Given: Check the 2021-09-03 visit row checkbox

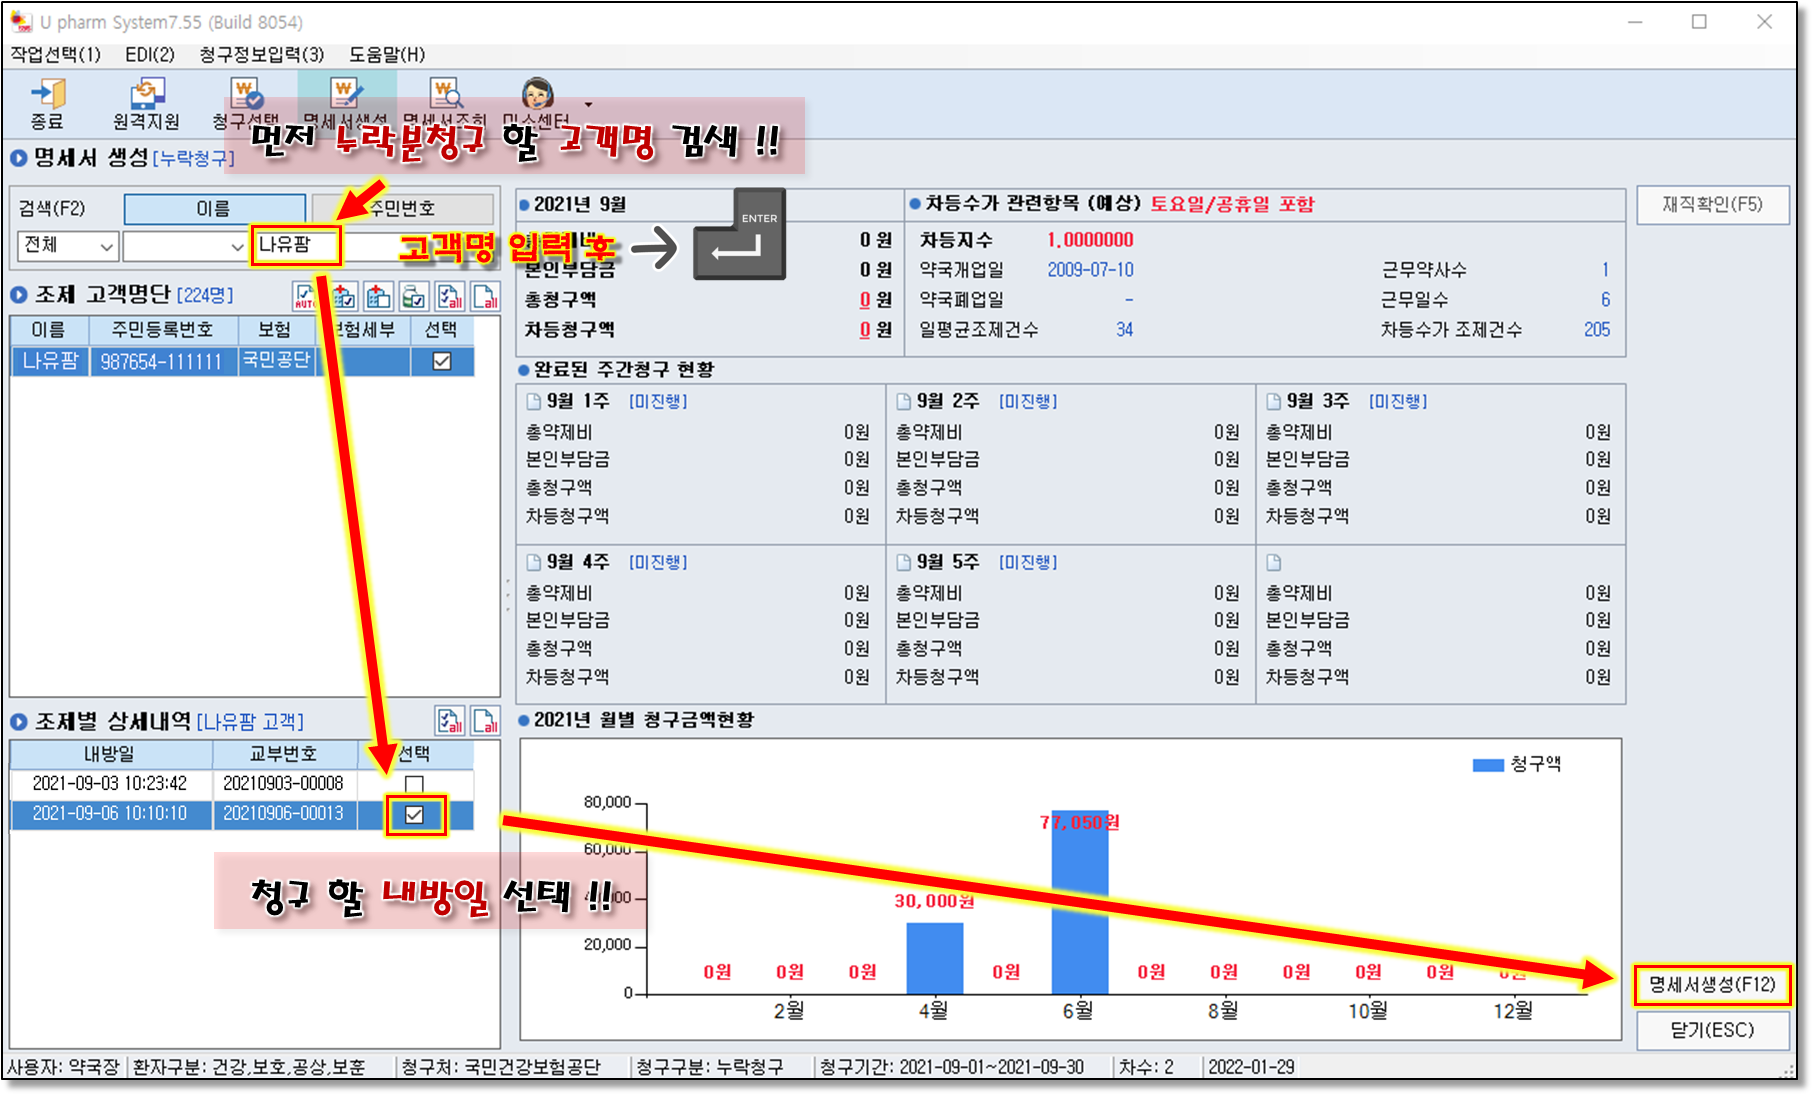Looking at the screenshot, I should (x=414, y=784).
